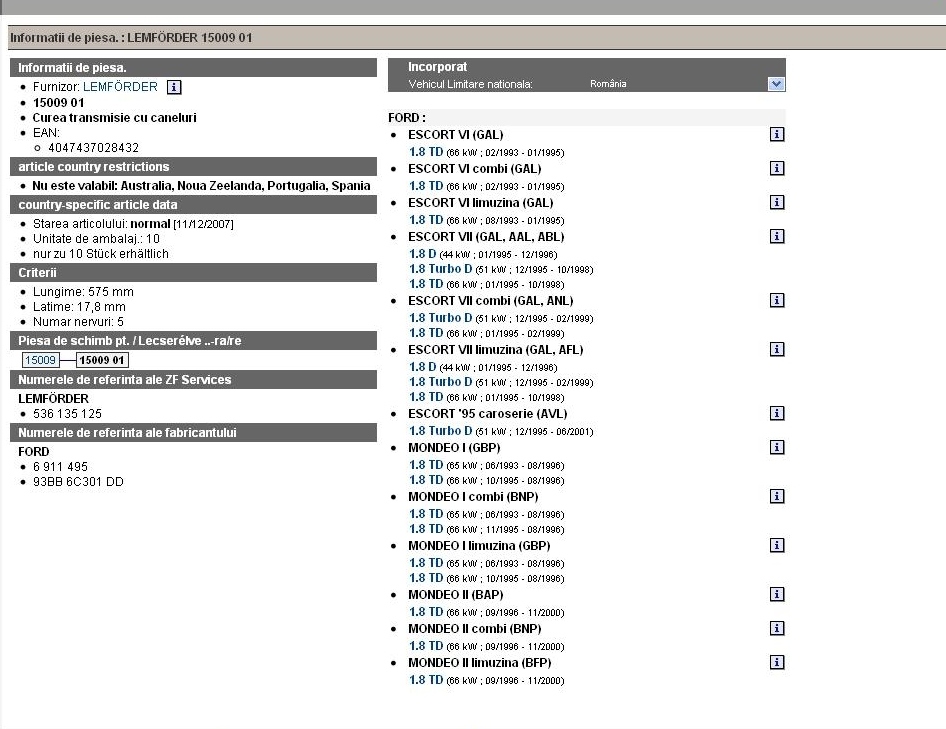Select the 15009 01 replacement part box
Image resolution: width=946 pixels, height=729 pixels.
point(102,360)
